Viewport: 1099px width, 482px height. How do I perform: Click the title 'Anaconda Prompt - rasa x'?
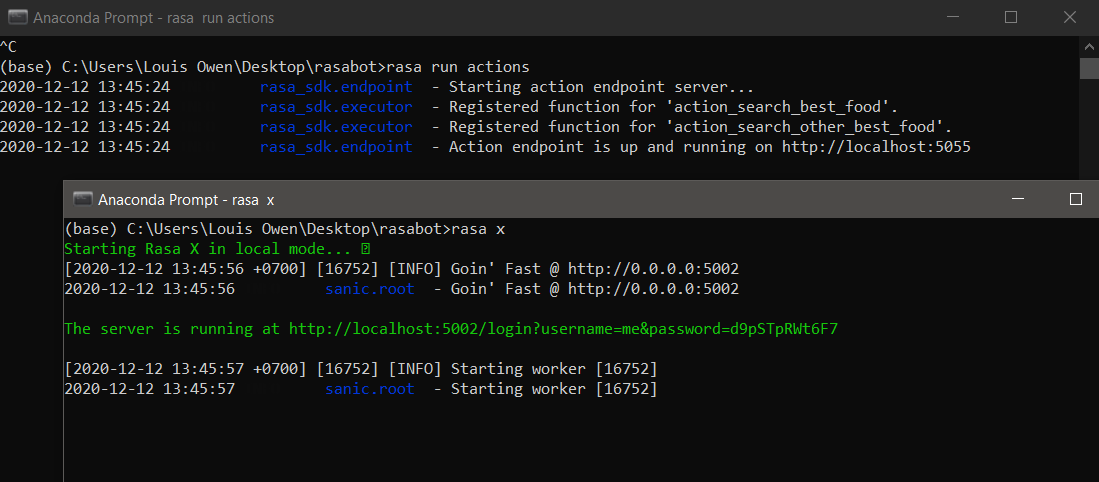(186, 200)
